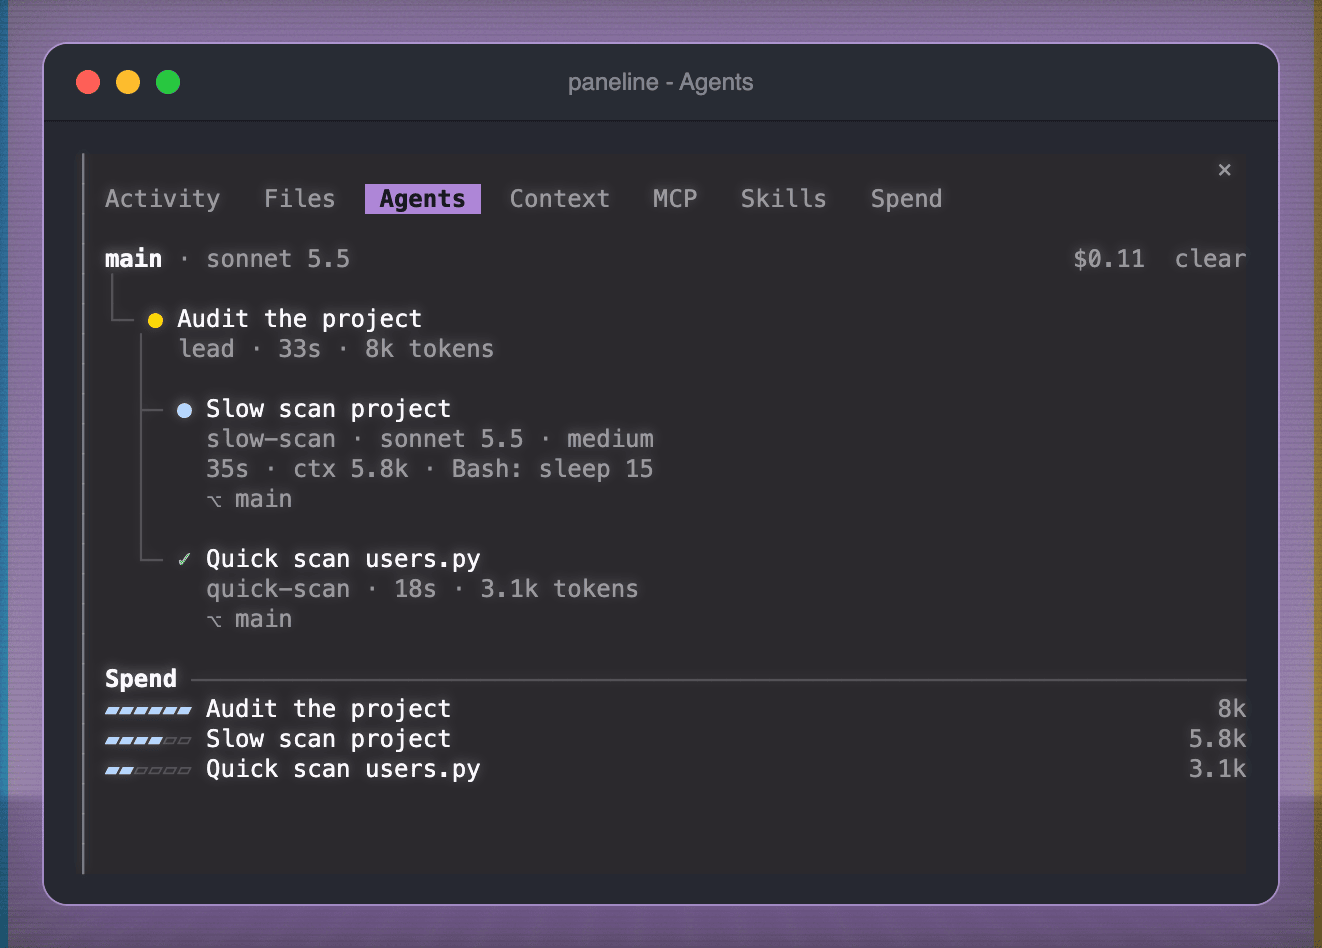Open the MCP tab
This screenshot has height=948, width=1322.
point(675,199)
